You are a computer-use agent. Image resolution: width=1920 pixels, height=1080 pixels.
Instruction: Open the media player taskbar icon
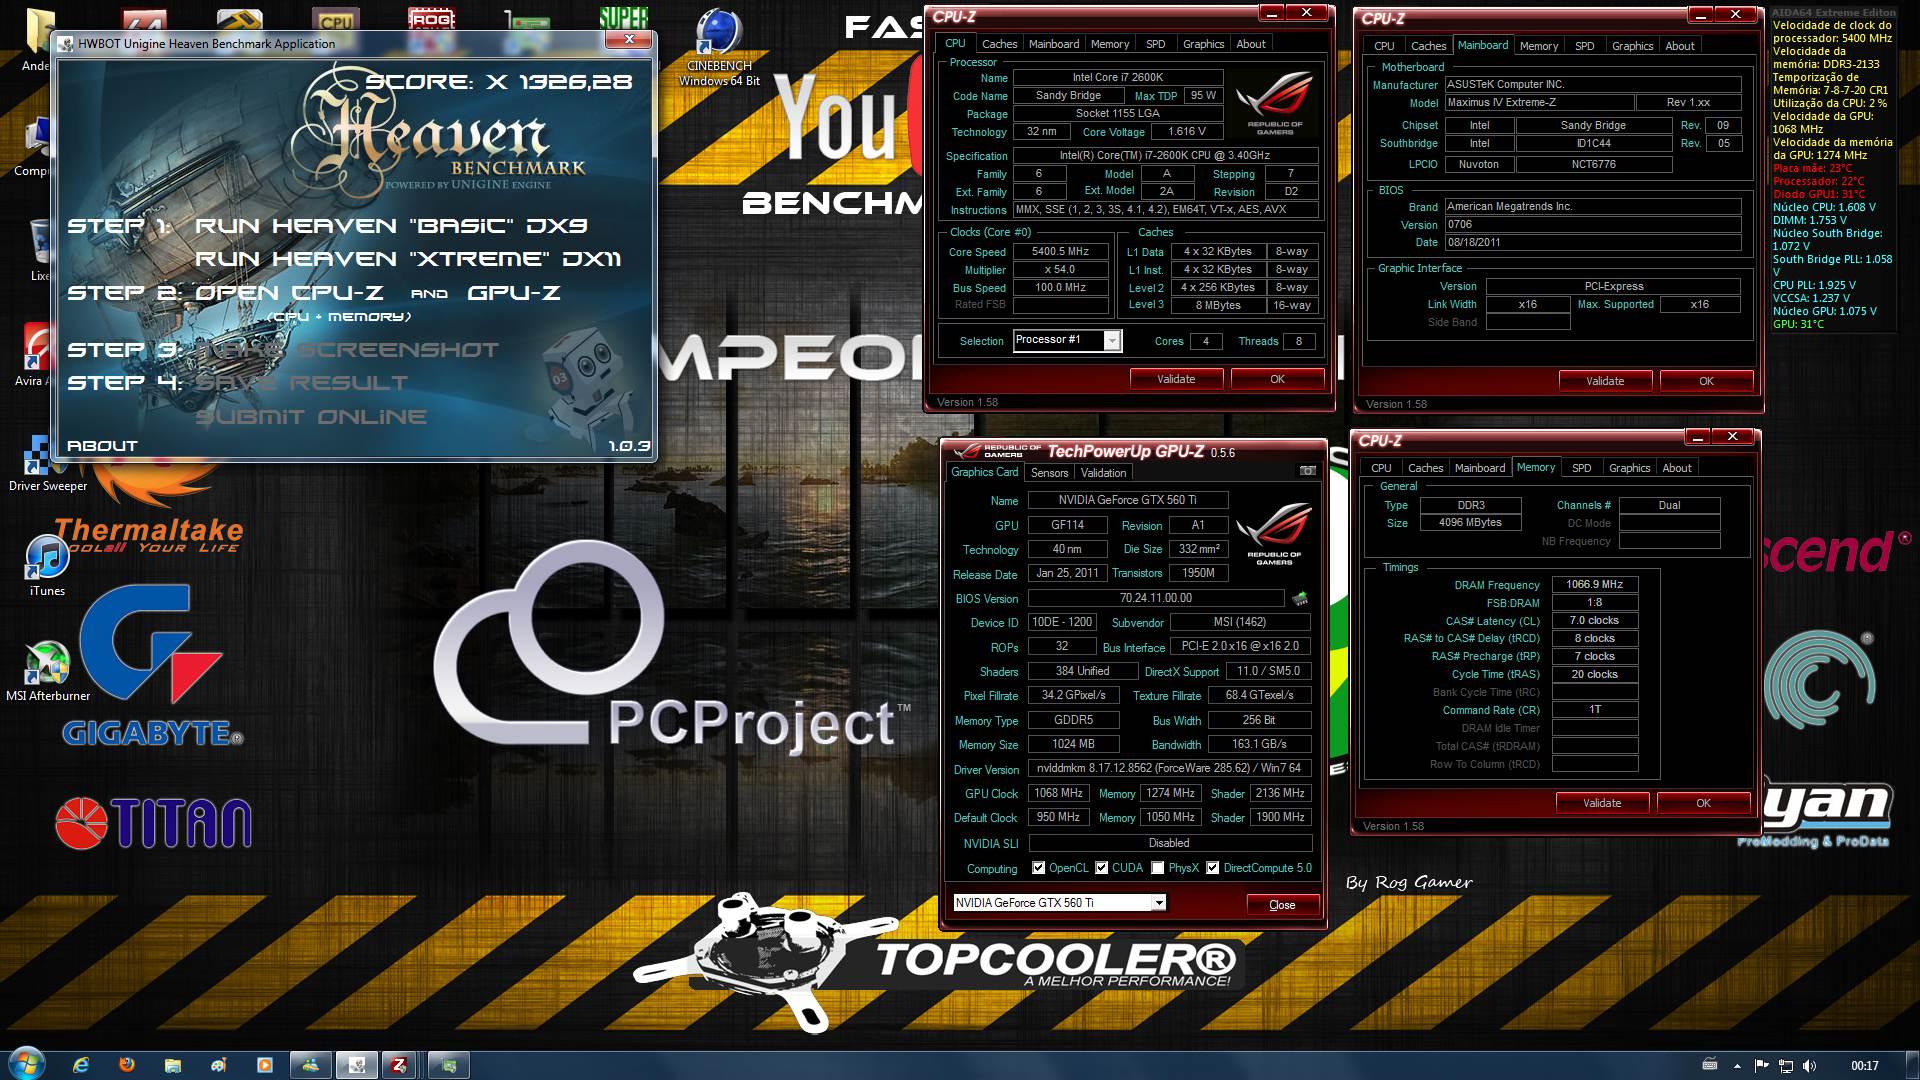(265, 1065)
